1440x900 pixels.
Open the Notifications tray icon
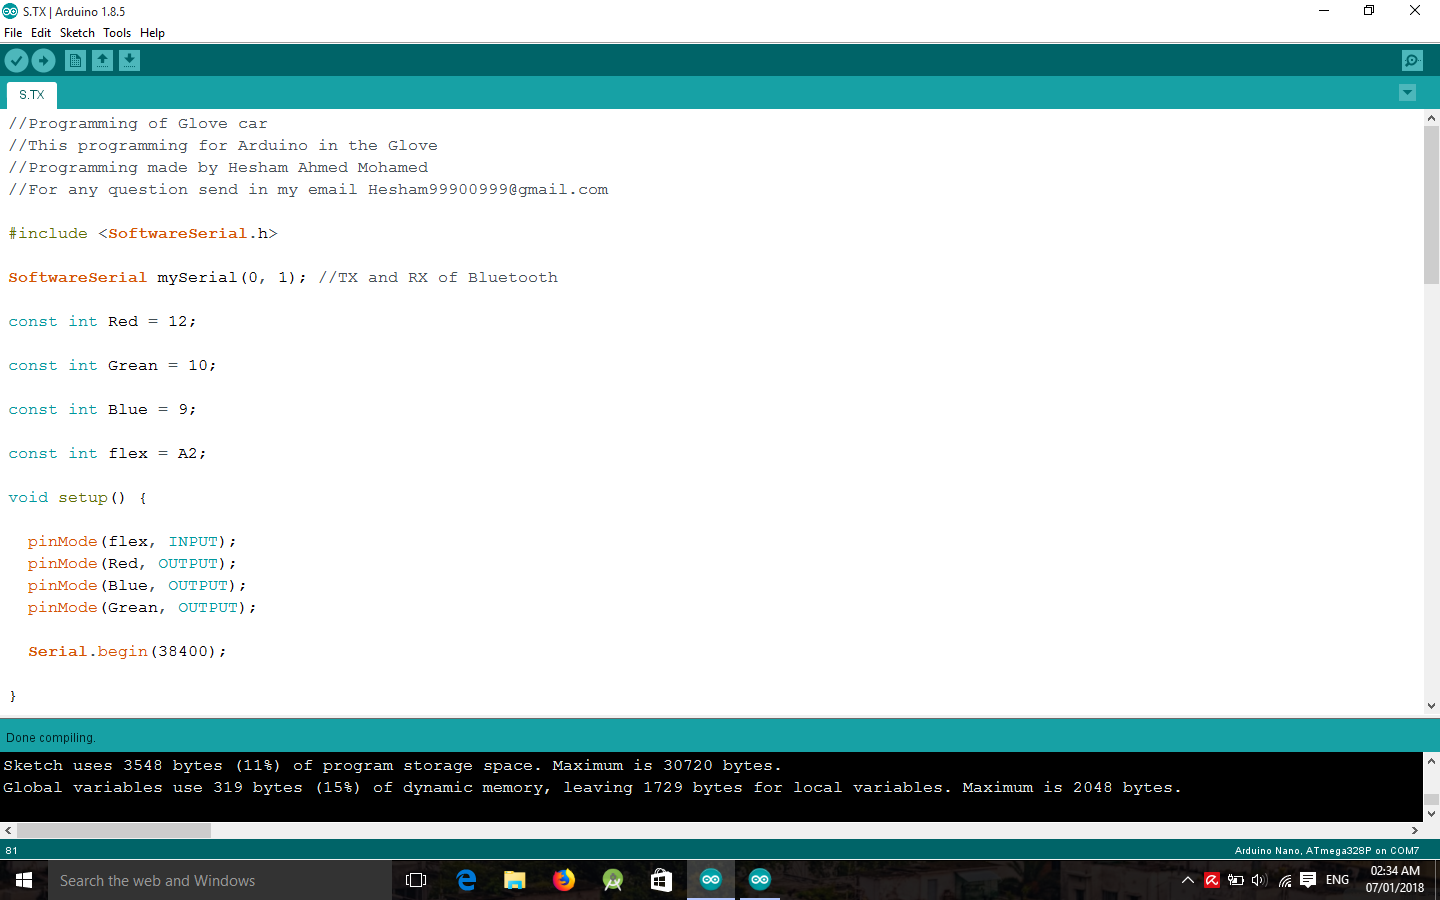click(1308, 880)
